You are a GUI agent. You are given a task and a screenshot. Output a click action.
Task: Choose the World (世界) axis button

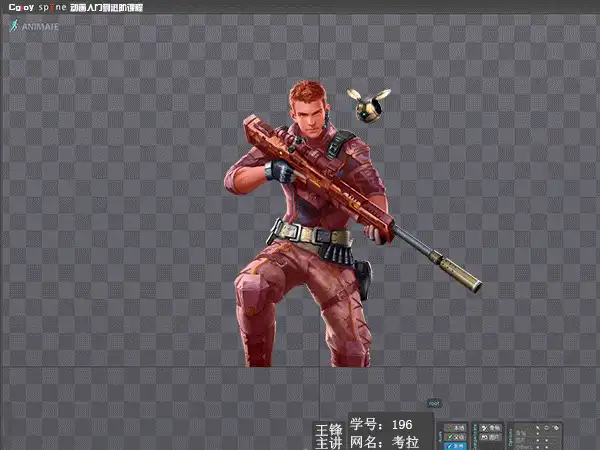[455, 446]
